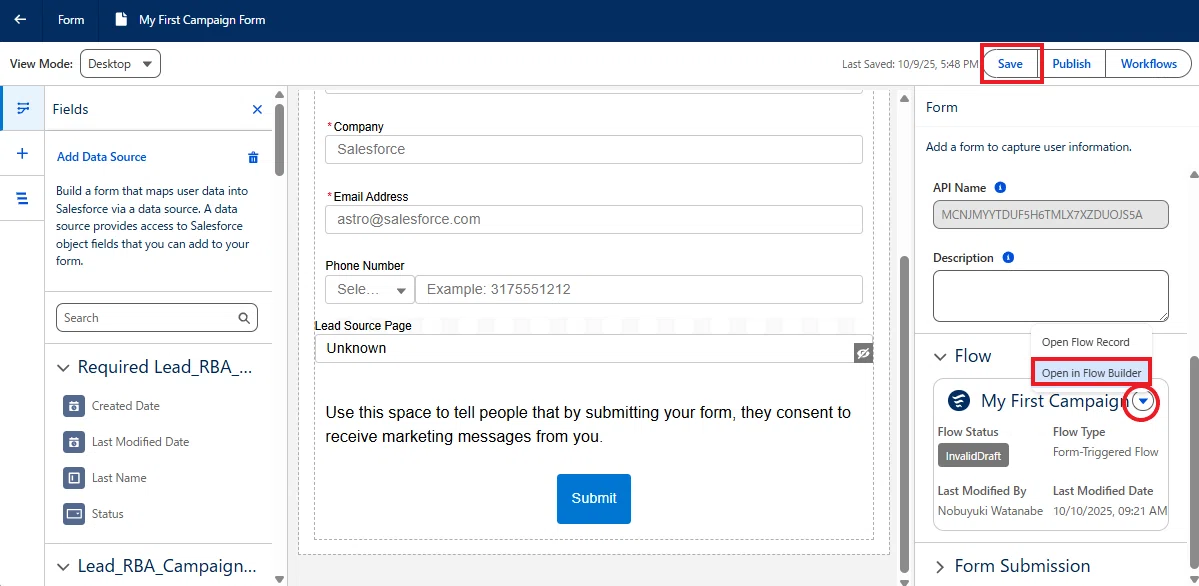Image resolution: width=1199 pixels, height=586 pixels.
Task: Click the Last Modified Date field icon
Action: point(73,441)
